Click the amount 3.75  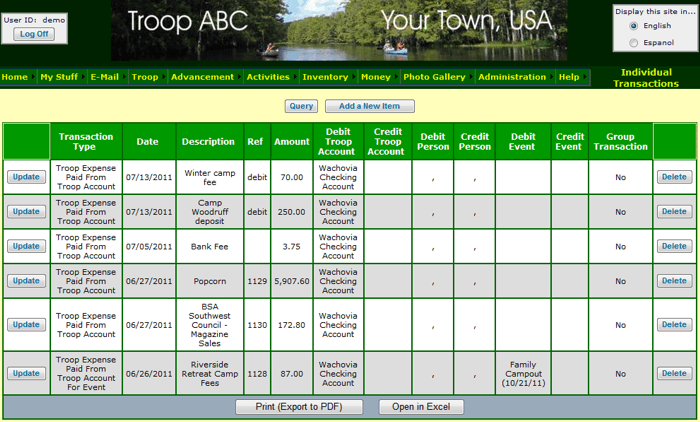[x=292, y=247]
